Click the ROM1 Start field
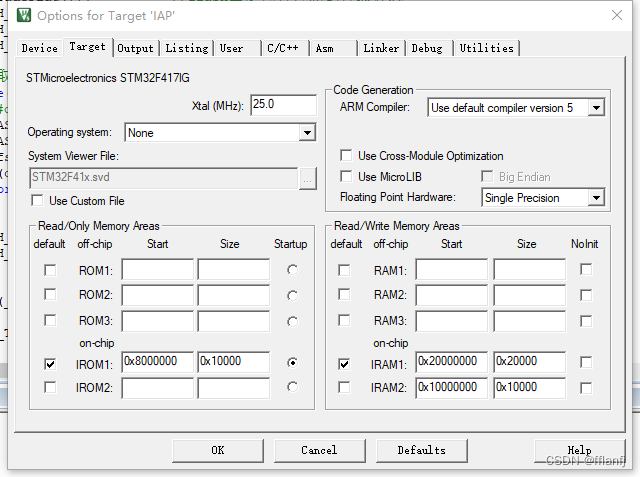 point(158,269)
